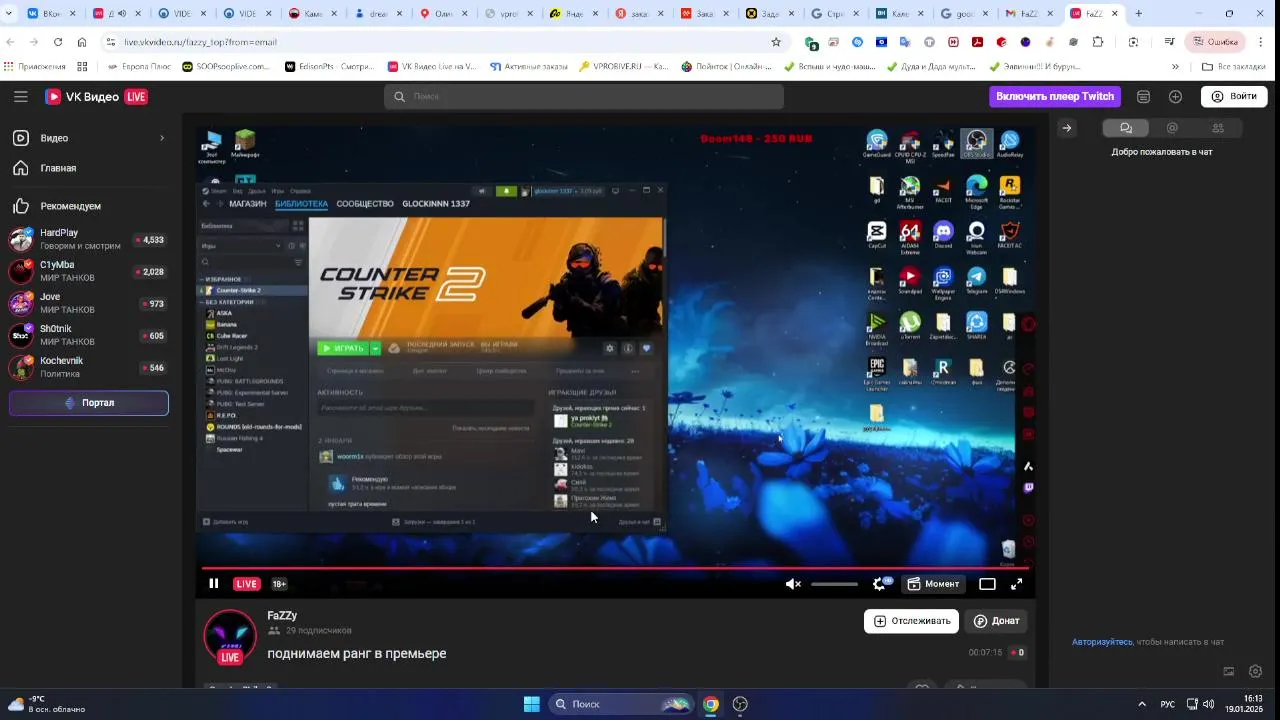This screenshot has height=720, width=1280.
Task: Select the mentions tab in chat
Action: click(1172, 128)
